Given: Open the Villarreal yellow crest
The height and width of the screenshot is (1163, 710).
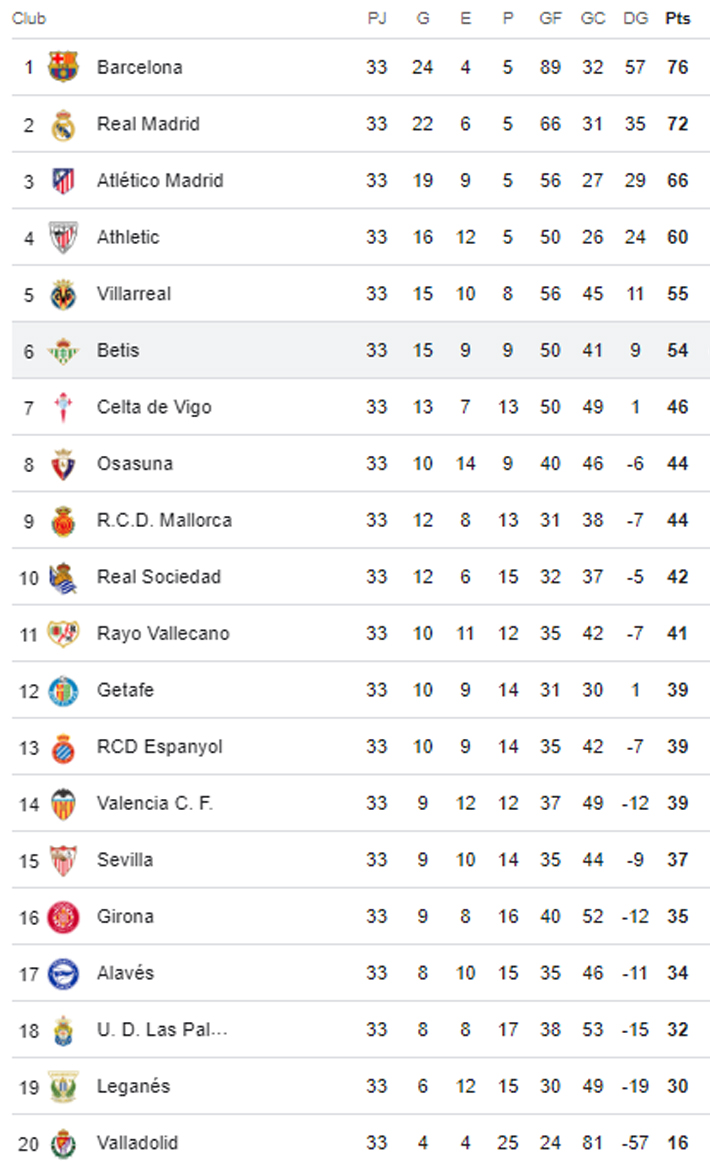Looking at the screenshot, I should point(63,294).
